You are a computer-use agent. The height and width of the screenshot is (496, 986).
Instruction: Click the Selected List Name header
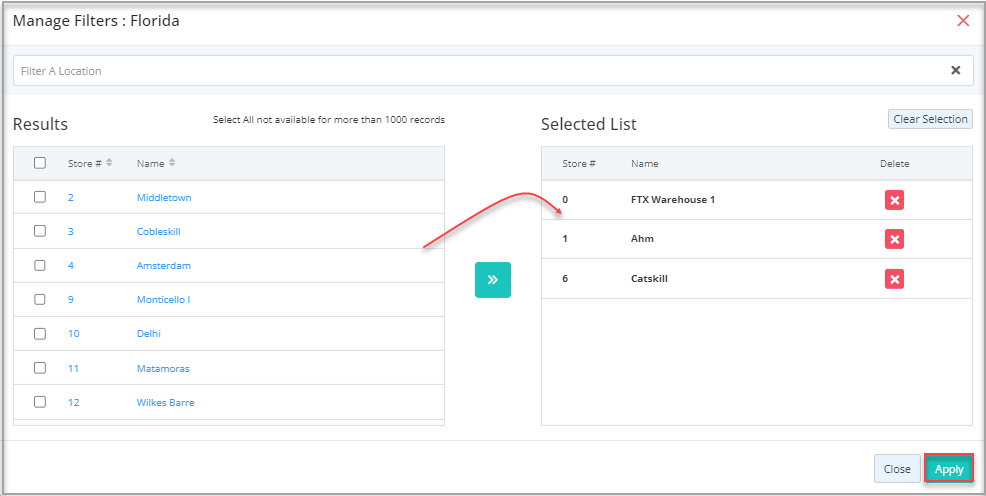645,163
